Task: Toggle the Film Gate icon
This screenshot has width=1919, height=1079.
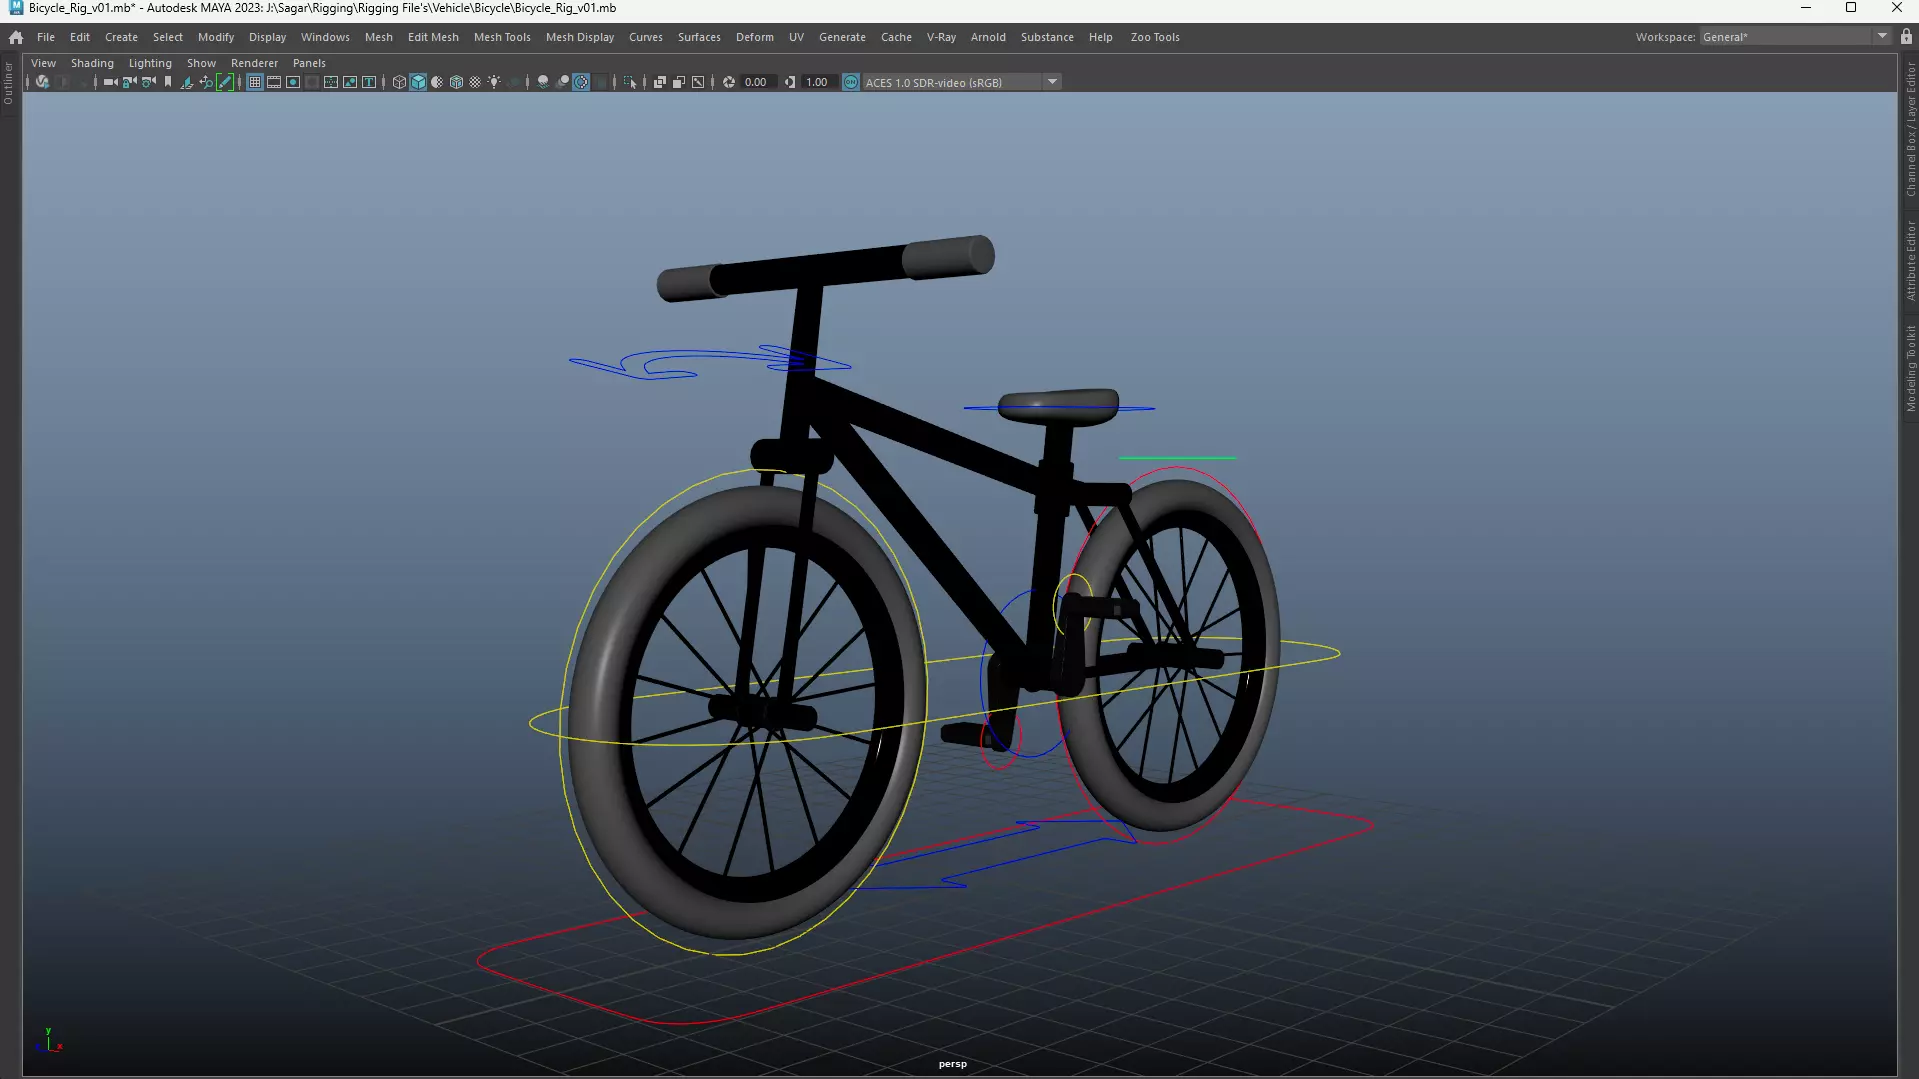Action: point(274,82)
